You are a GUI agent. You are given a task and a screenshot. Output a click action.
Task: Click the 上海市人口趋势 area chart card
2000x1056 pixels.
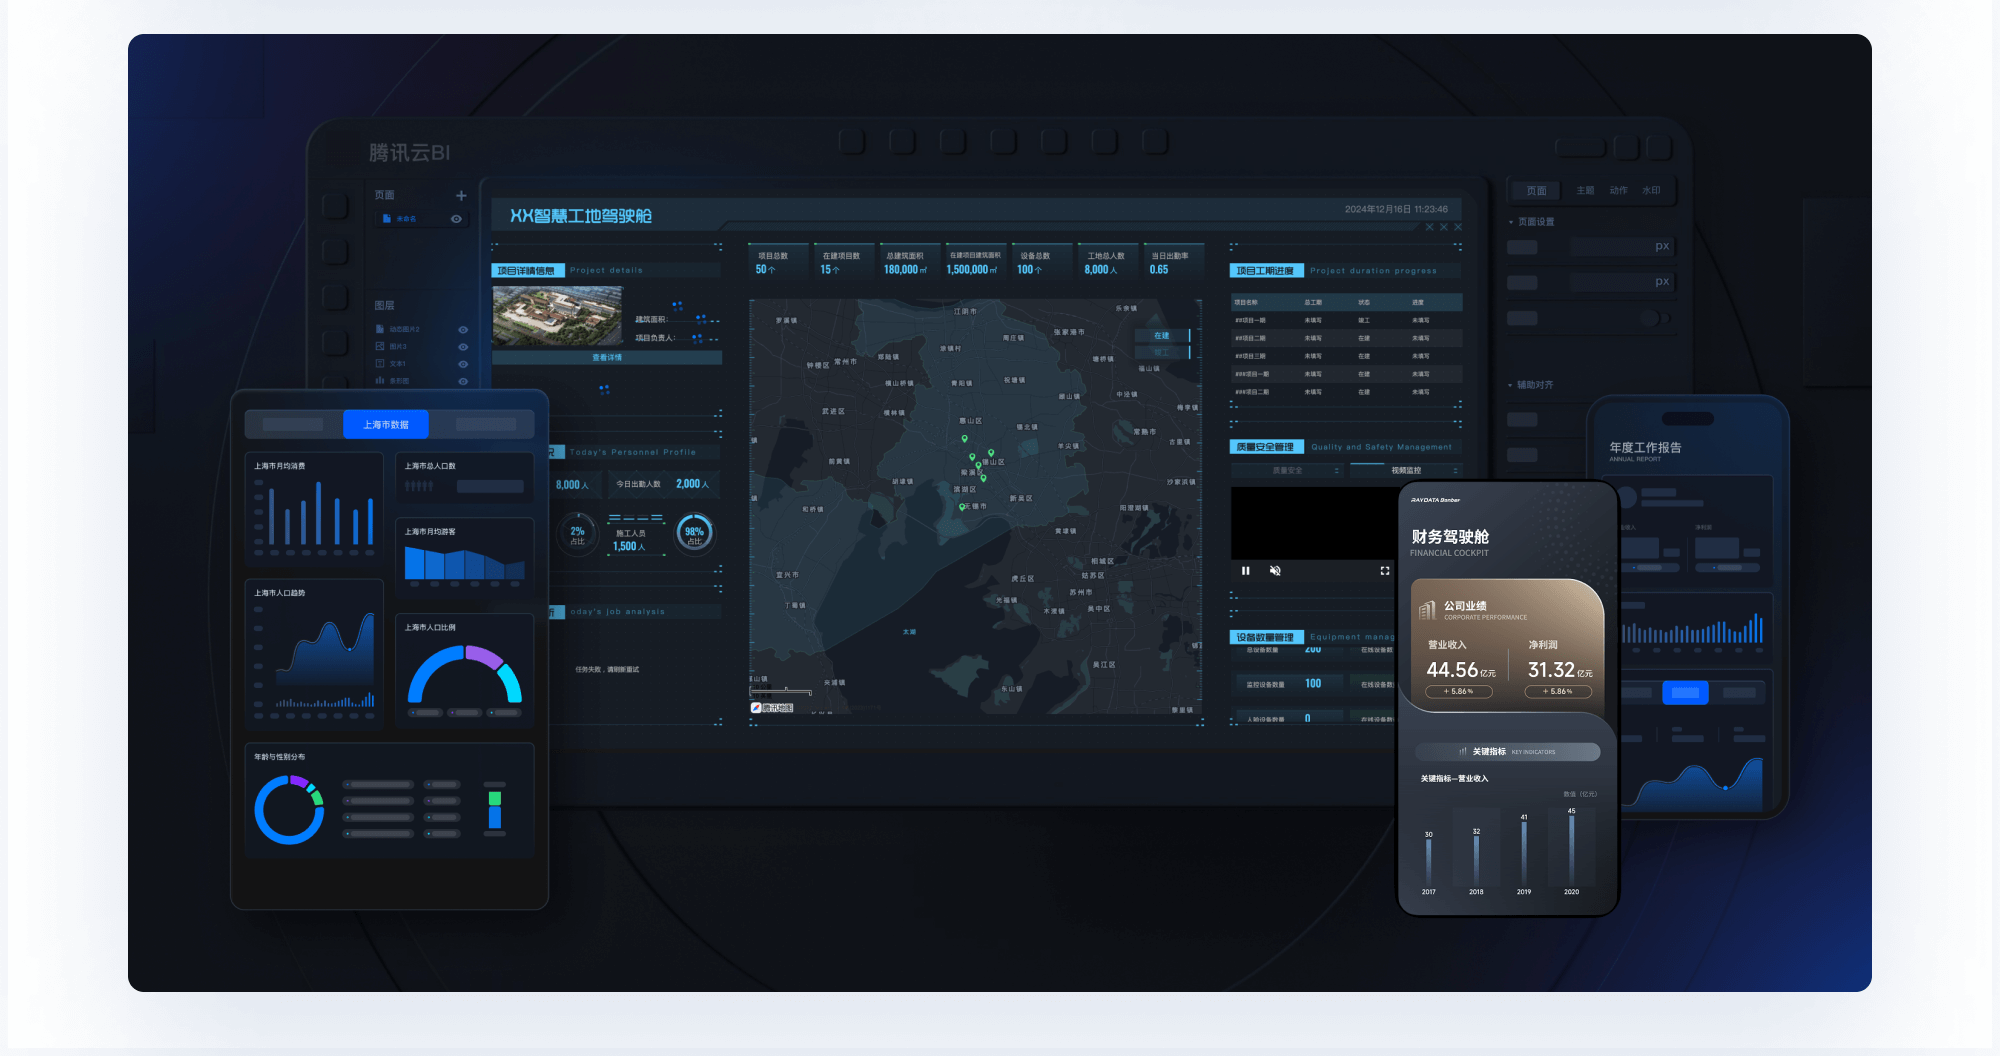pos(314,653)
